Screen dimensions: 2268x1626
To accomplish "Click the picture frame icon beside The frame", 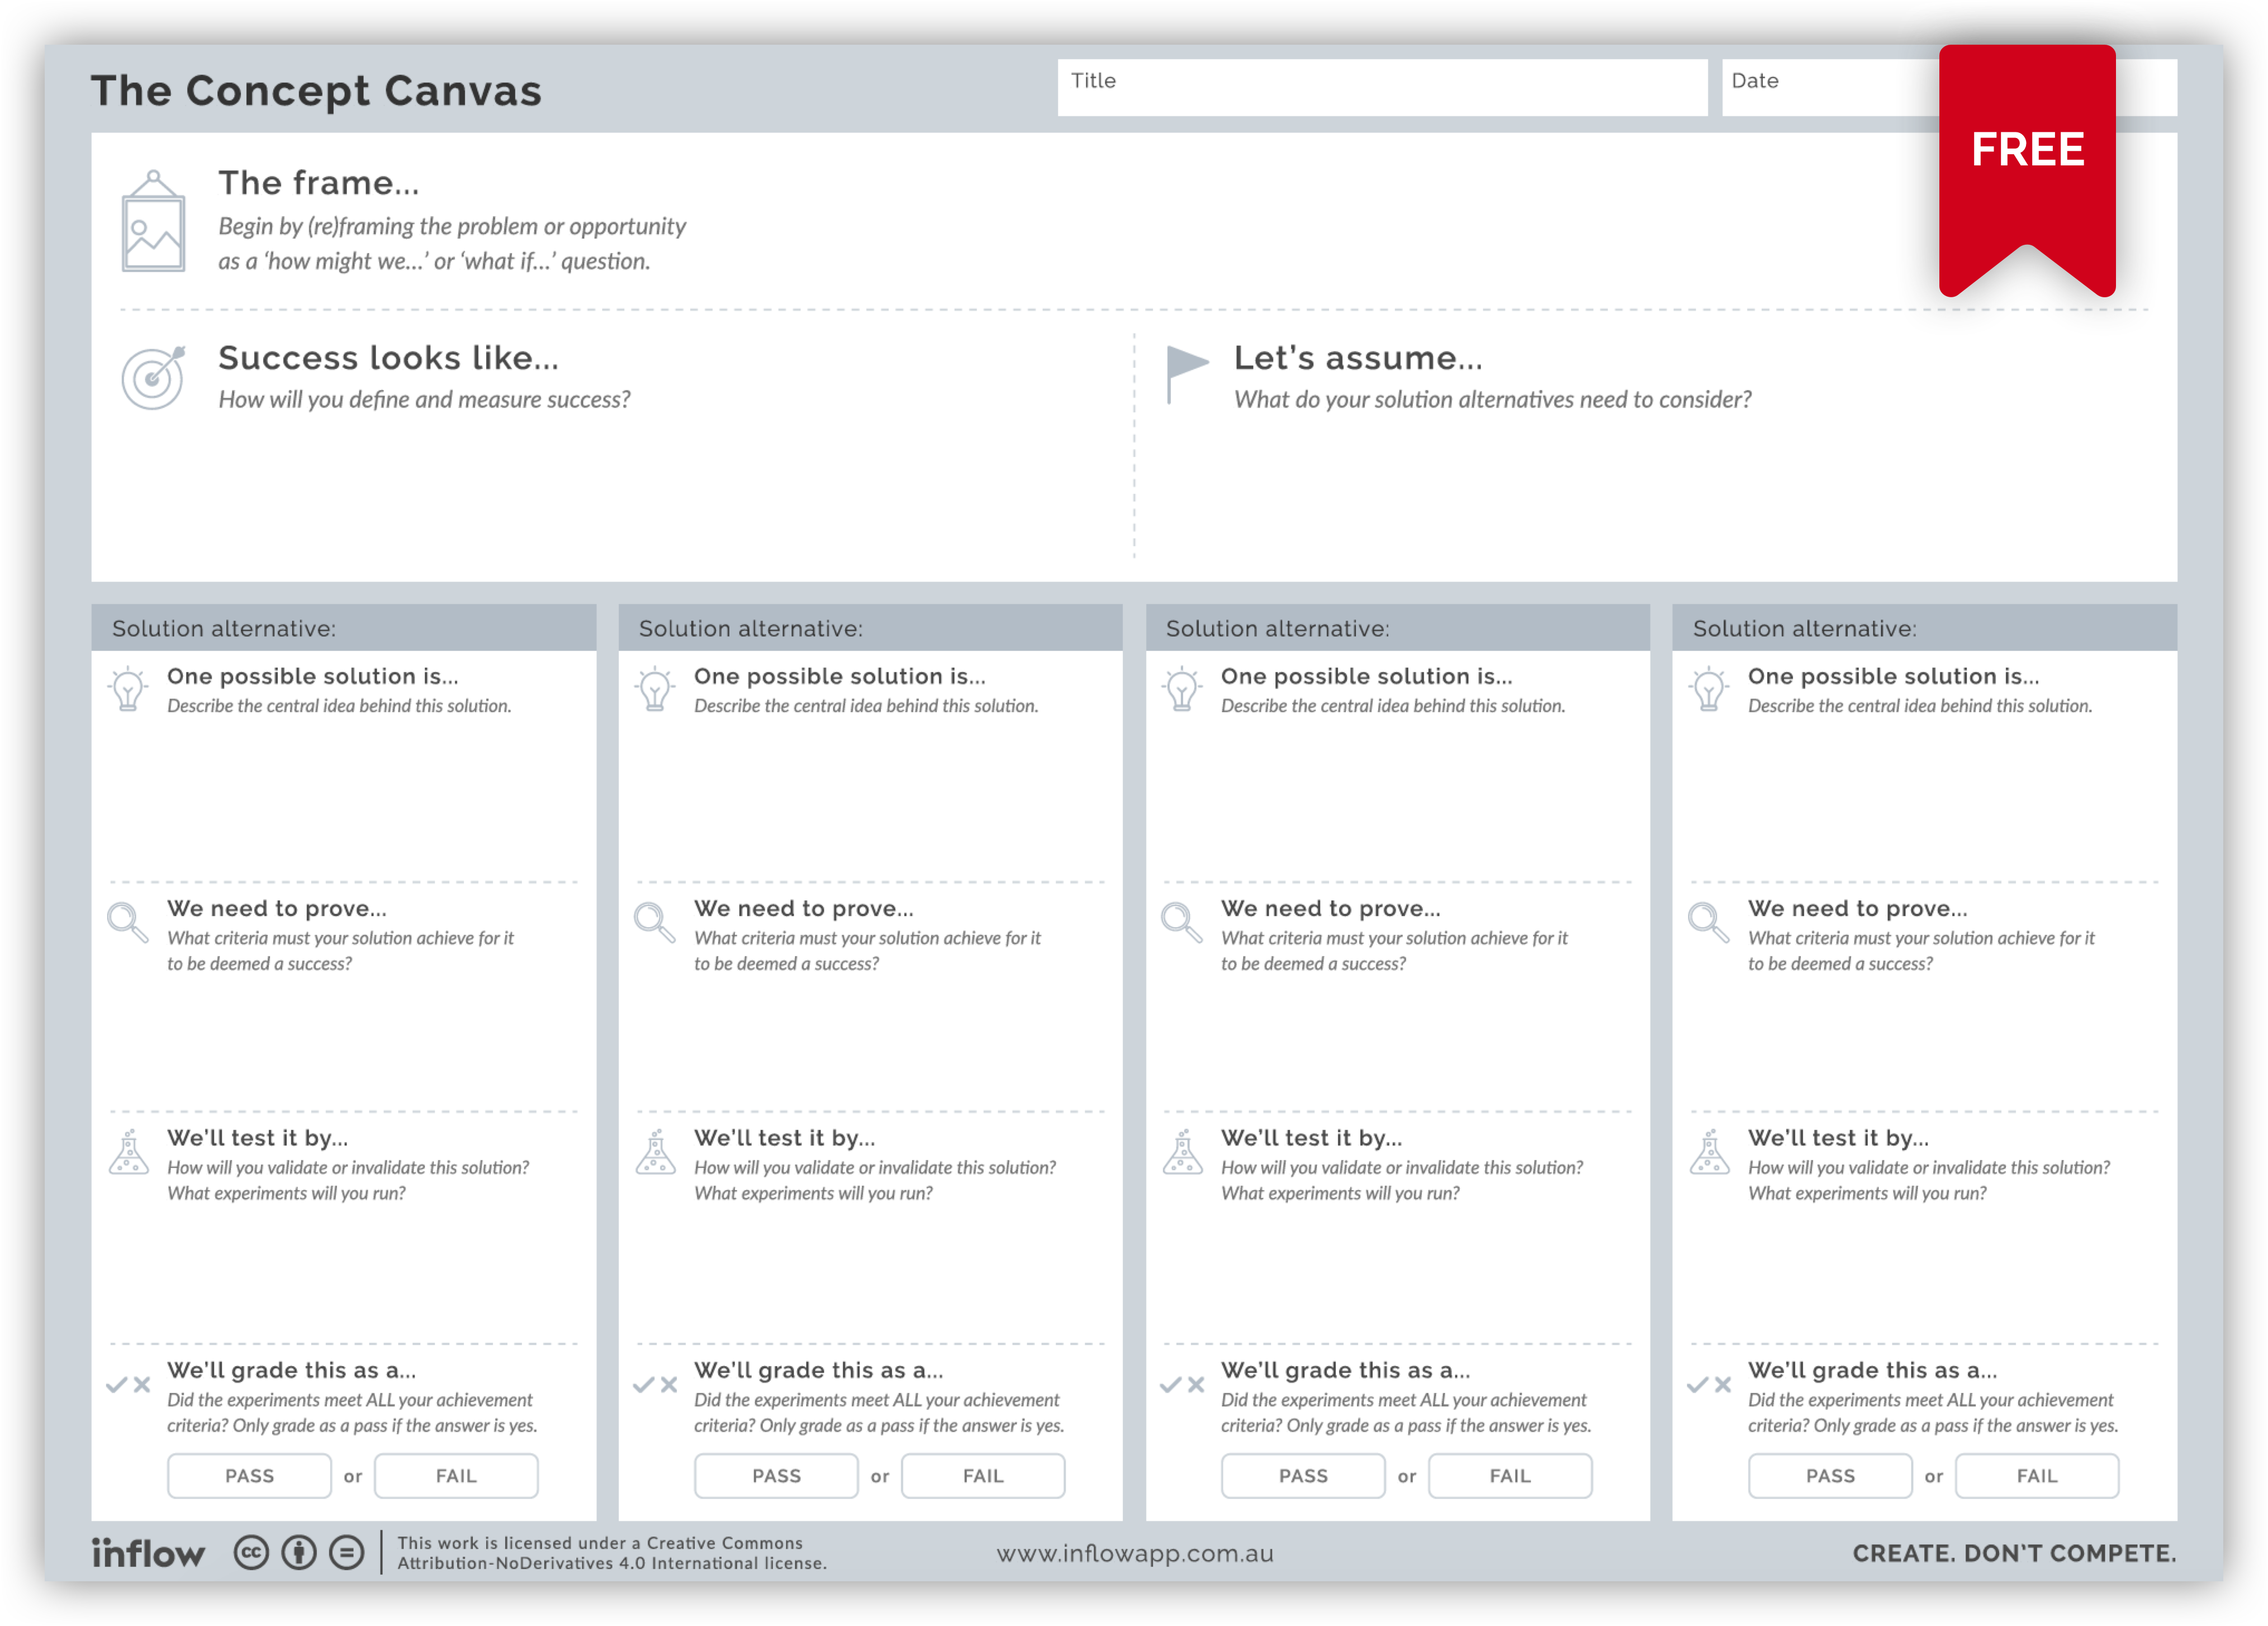I will pos(153,221).
